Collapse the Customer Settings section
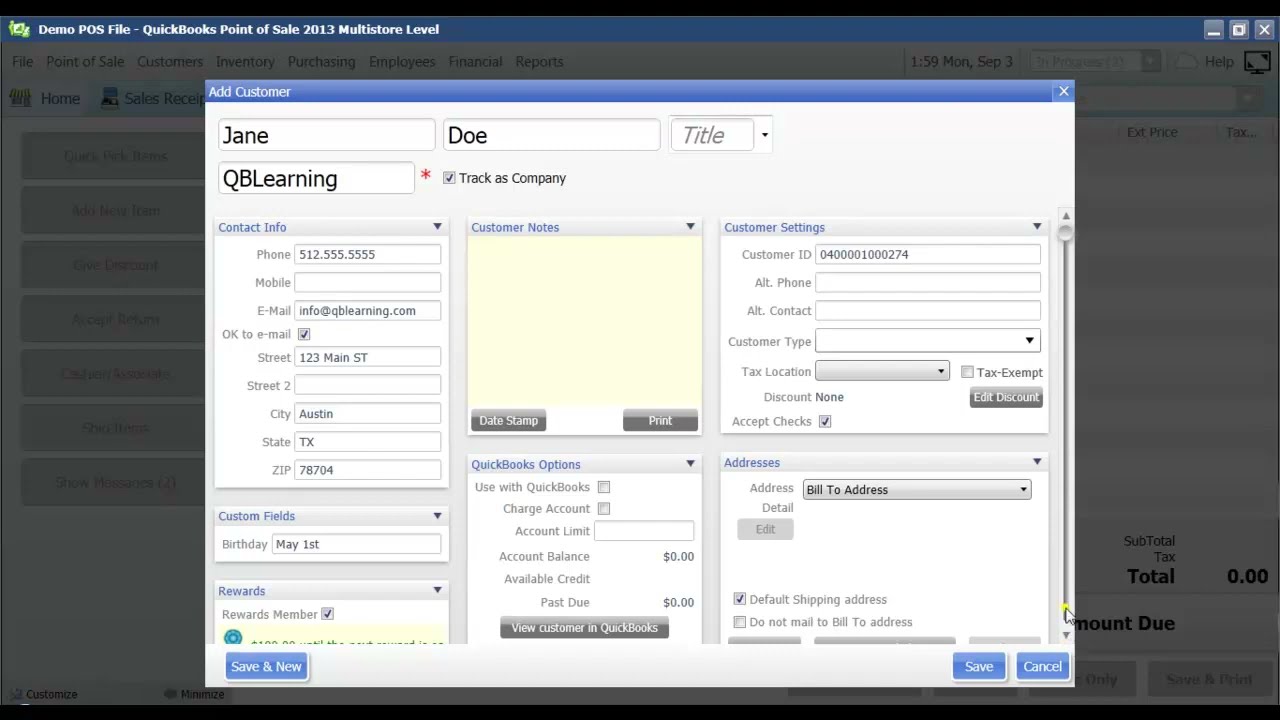Screen dimensions: 1280x720 1037,227
